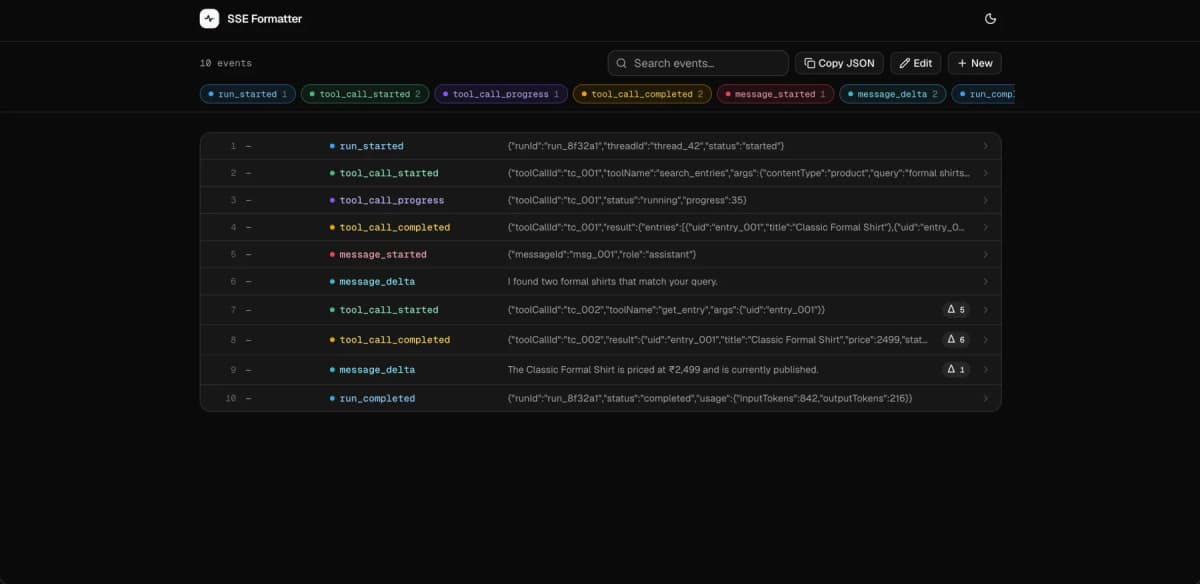
Task: Expand row 7 tool_call_started chevron
Action: tap(985, 310)
